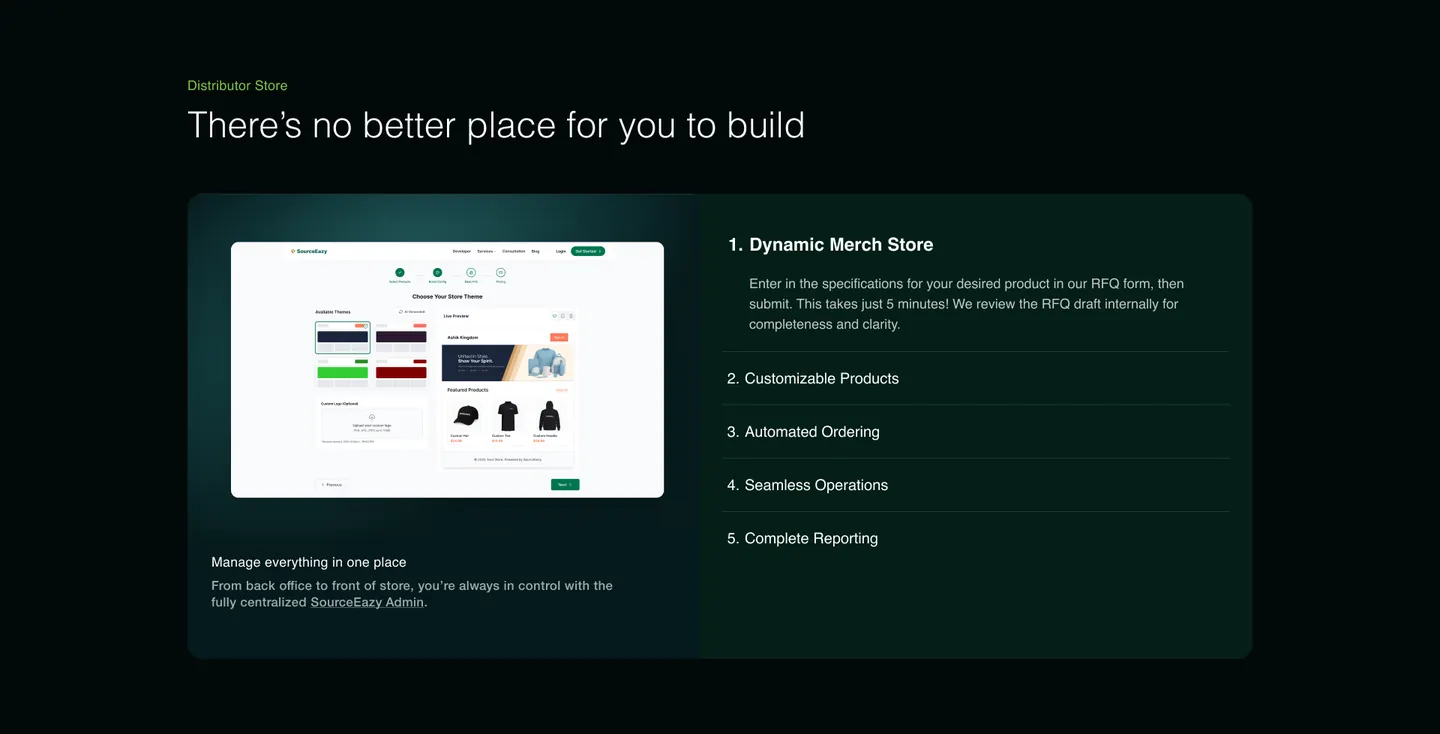Select the Custom Tee product image

click(x=508, y=416)
